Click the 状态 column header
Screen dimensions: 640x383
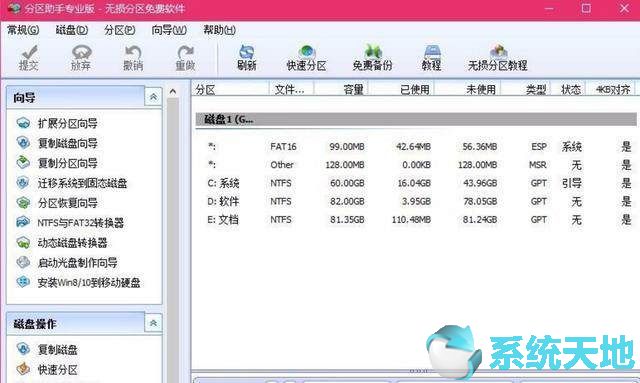(x=569, y=89)
